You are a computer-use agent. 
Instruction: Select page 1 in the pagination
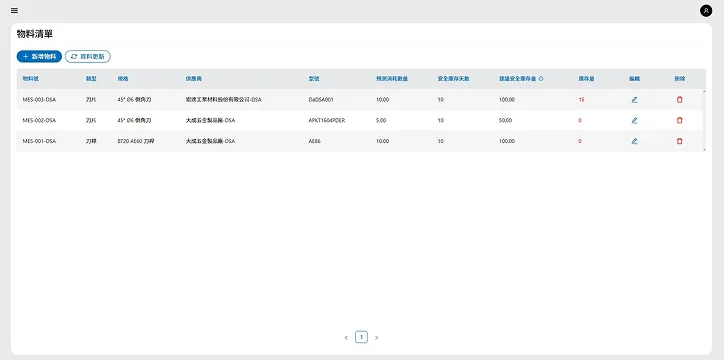tap(361, 337)
